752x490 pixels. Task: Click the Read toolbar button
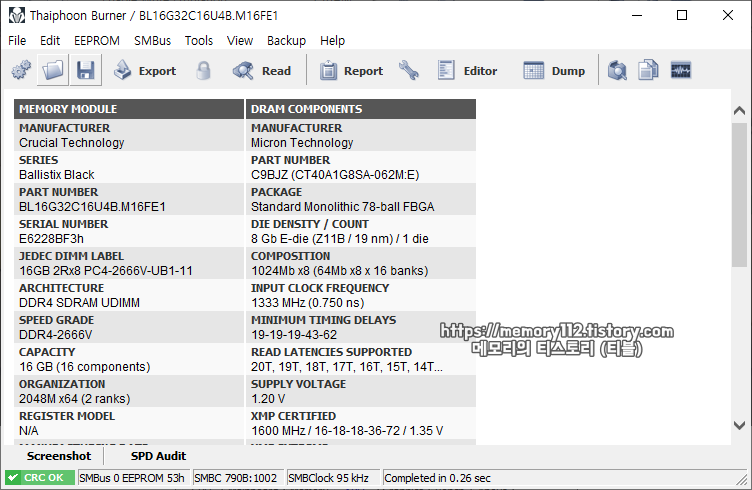pos(262,70)
